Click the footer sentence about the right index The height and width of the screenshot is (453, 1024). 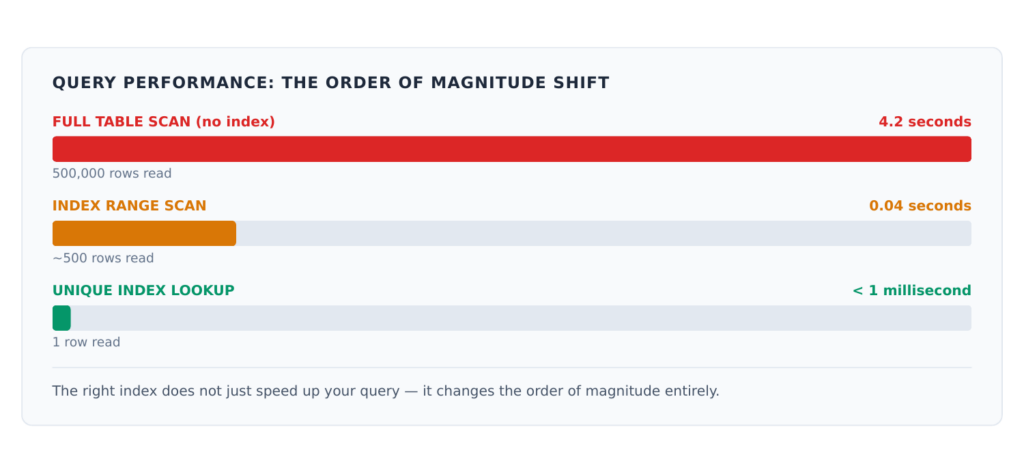tap(386, 392)
